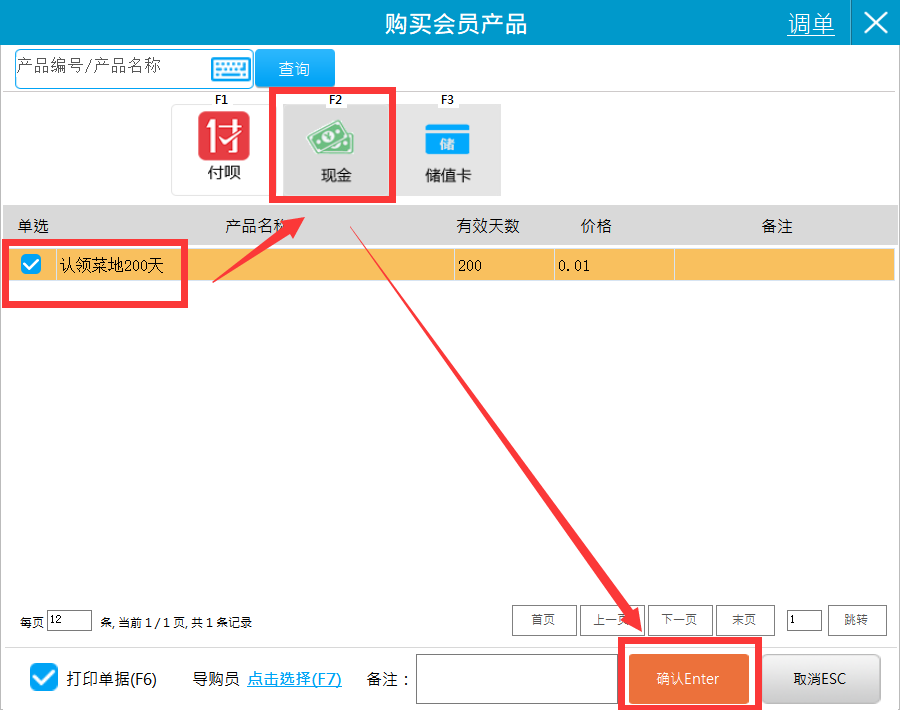The width and height of the screenshot is (900, 710).
Task: Focus the product number/name search field
Action: point(110,69)
